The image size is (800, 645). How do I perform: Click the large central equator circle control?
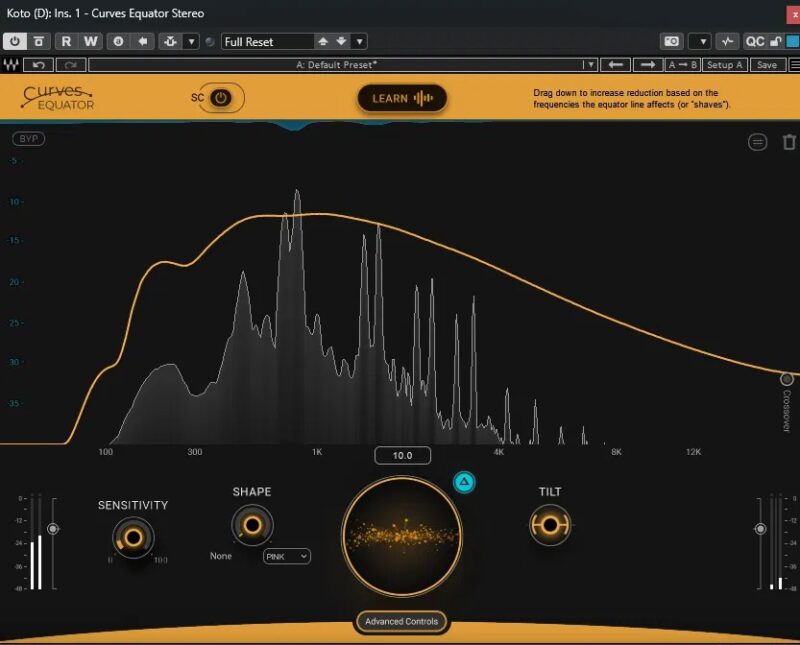pos(402,536)
